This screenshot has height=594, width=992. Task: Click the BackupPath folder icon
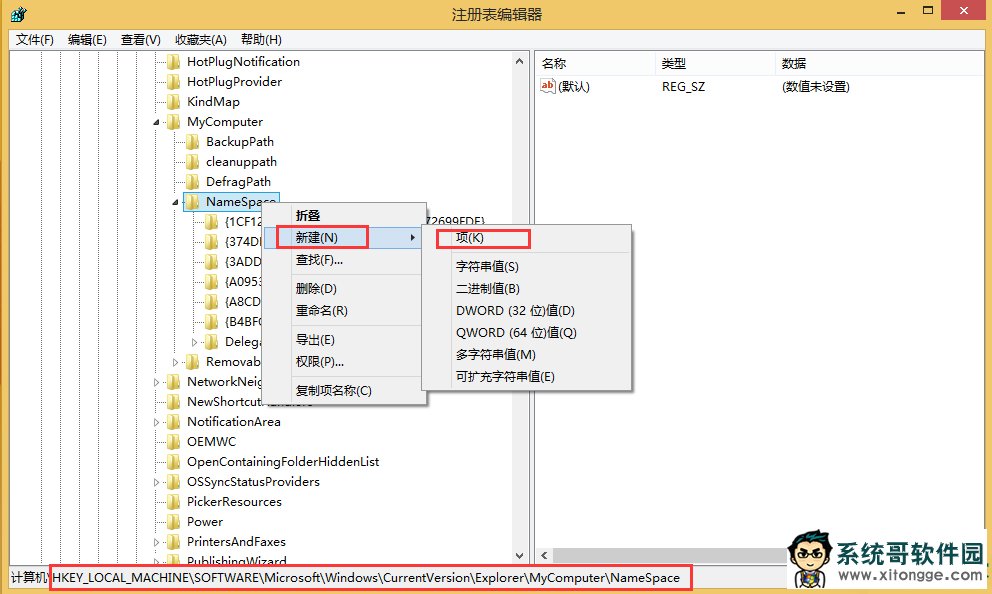[193, 142]
